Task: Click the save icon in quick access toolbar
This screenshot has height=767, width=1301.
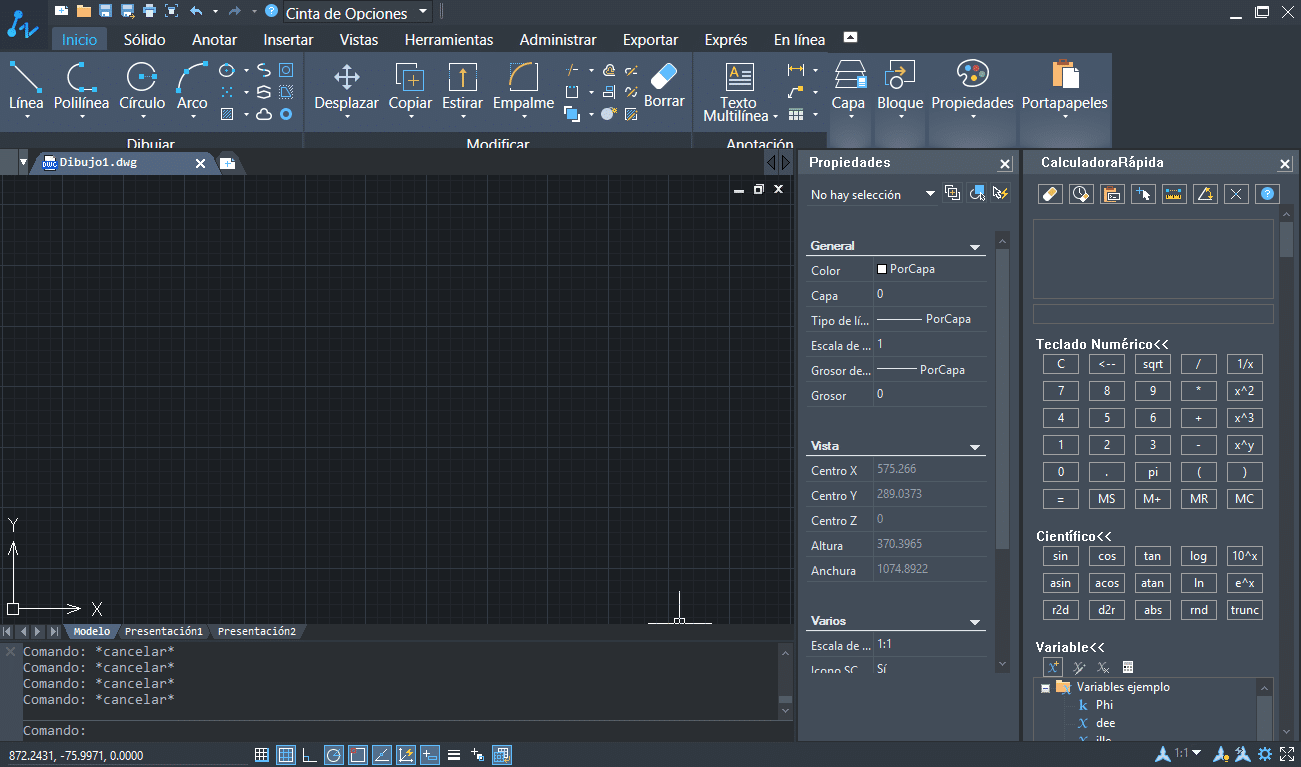Action: pos(105,11)
